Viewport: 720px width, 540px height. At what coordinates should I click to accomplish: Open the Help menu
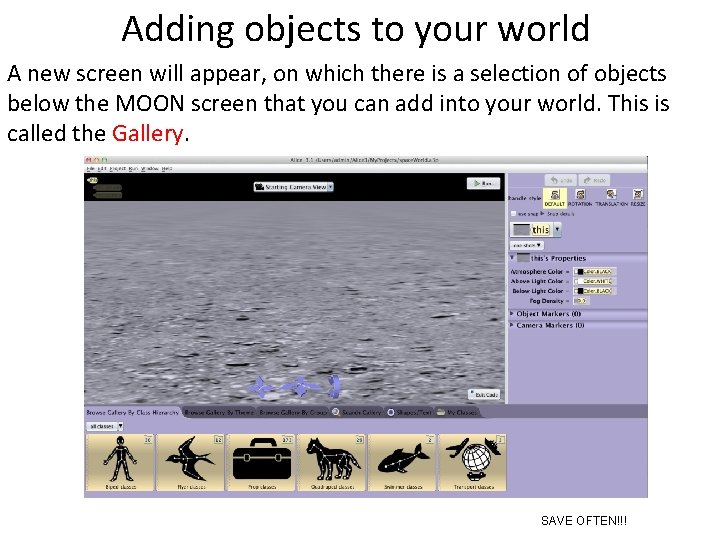(167, 169)
